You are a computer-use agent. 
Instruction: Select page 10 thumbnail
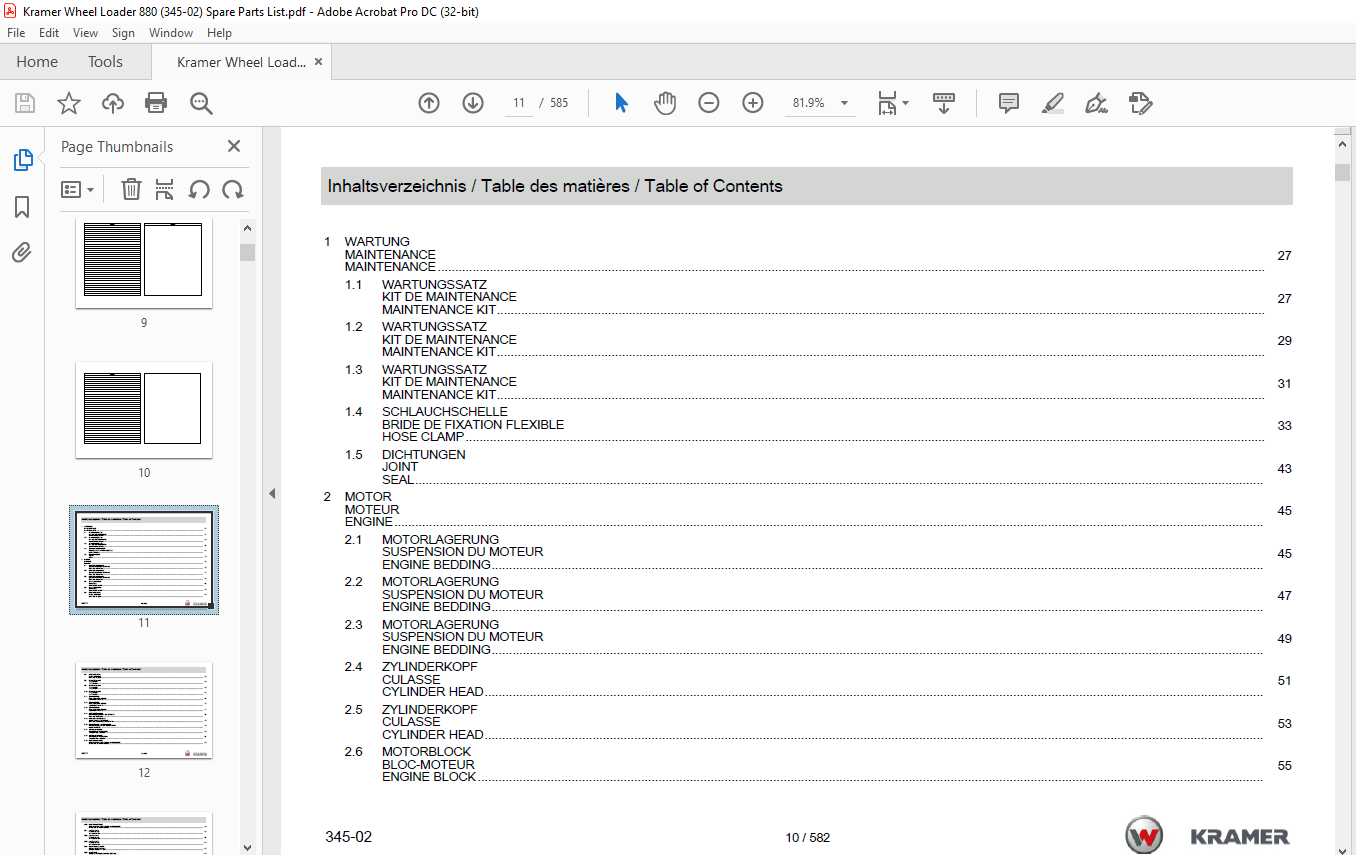coord(144,409)
